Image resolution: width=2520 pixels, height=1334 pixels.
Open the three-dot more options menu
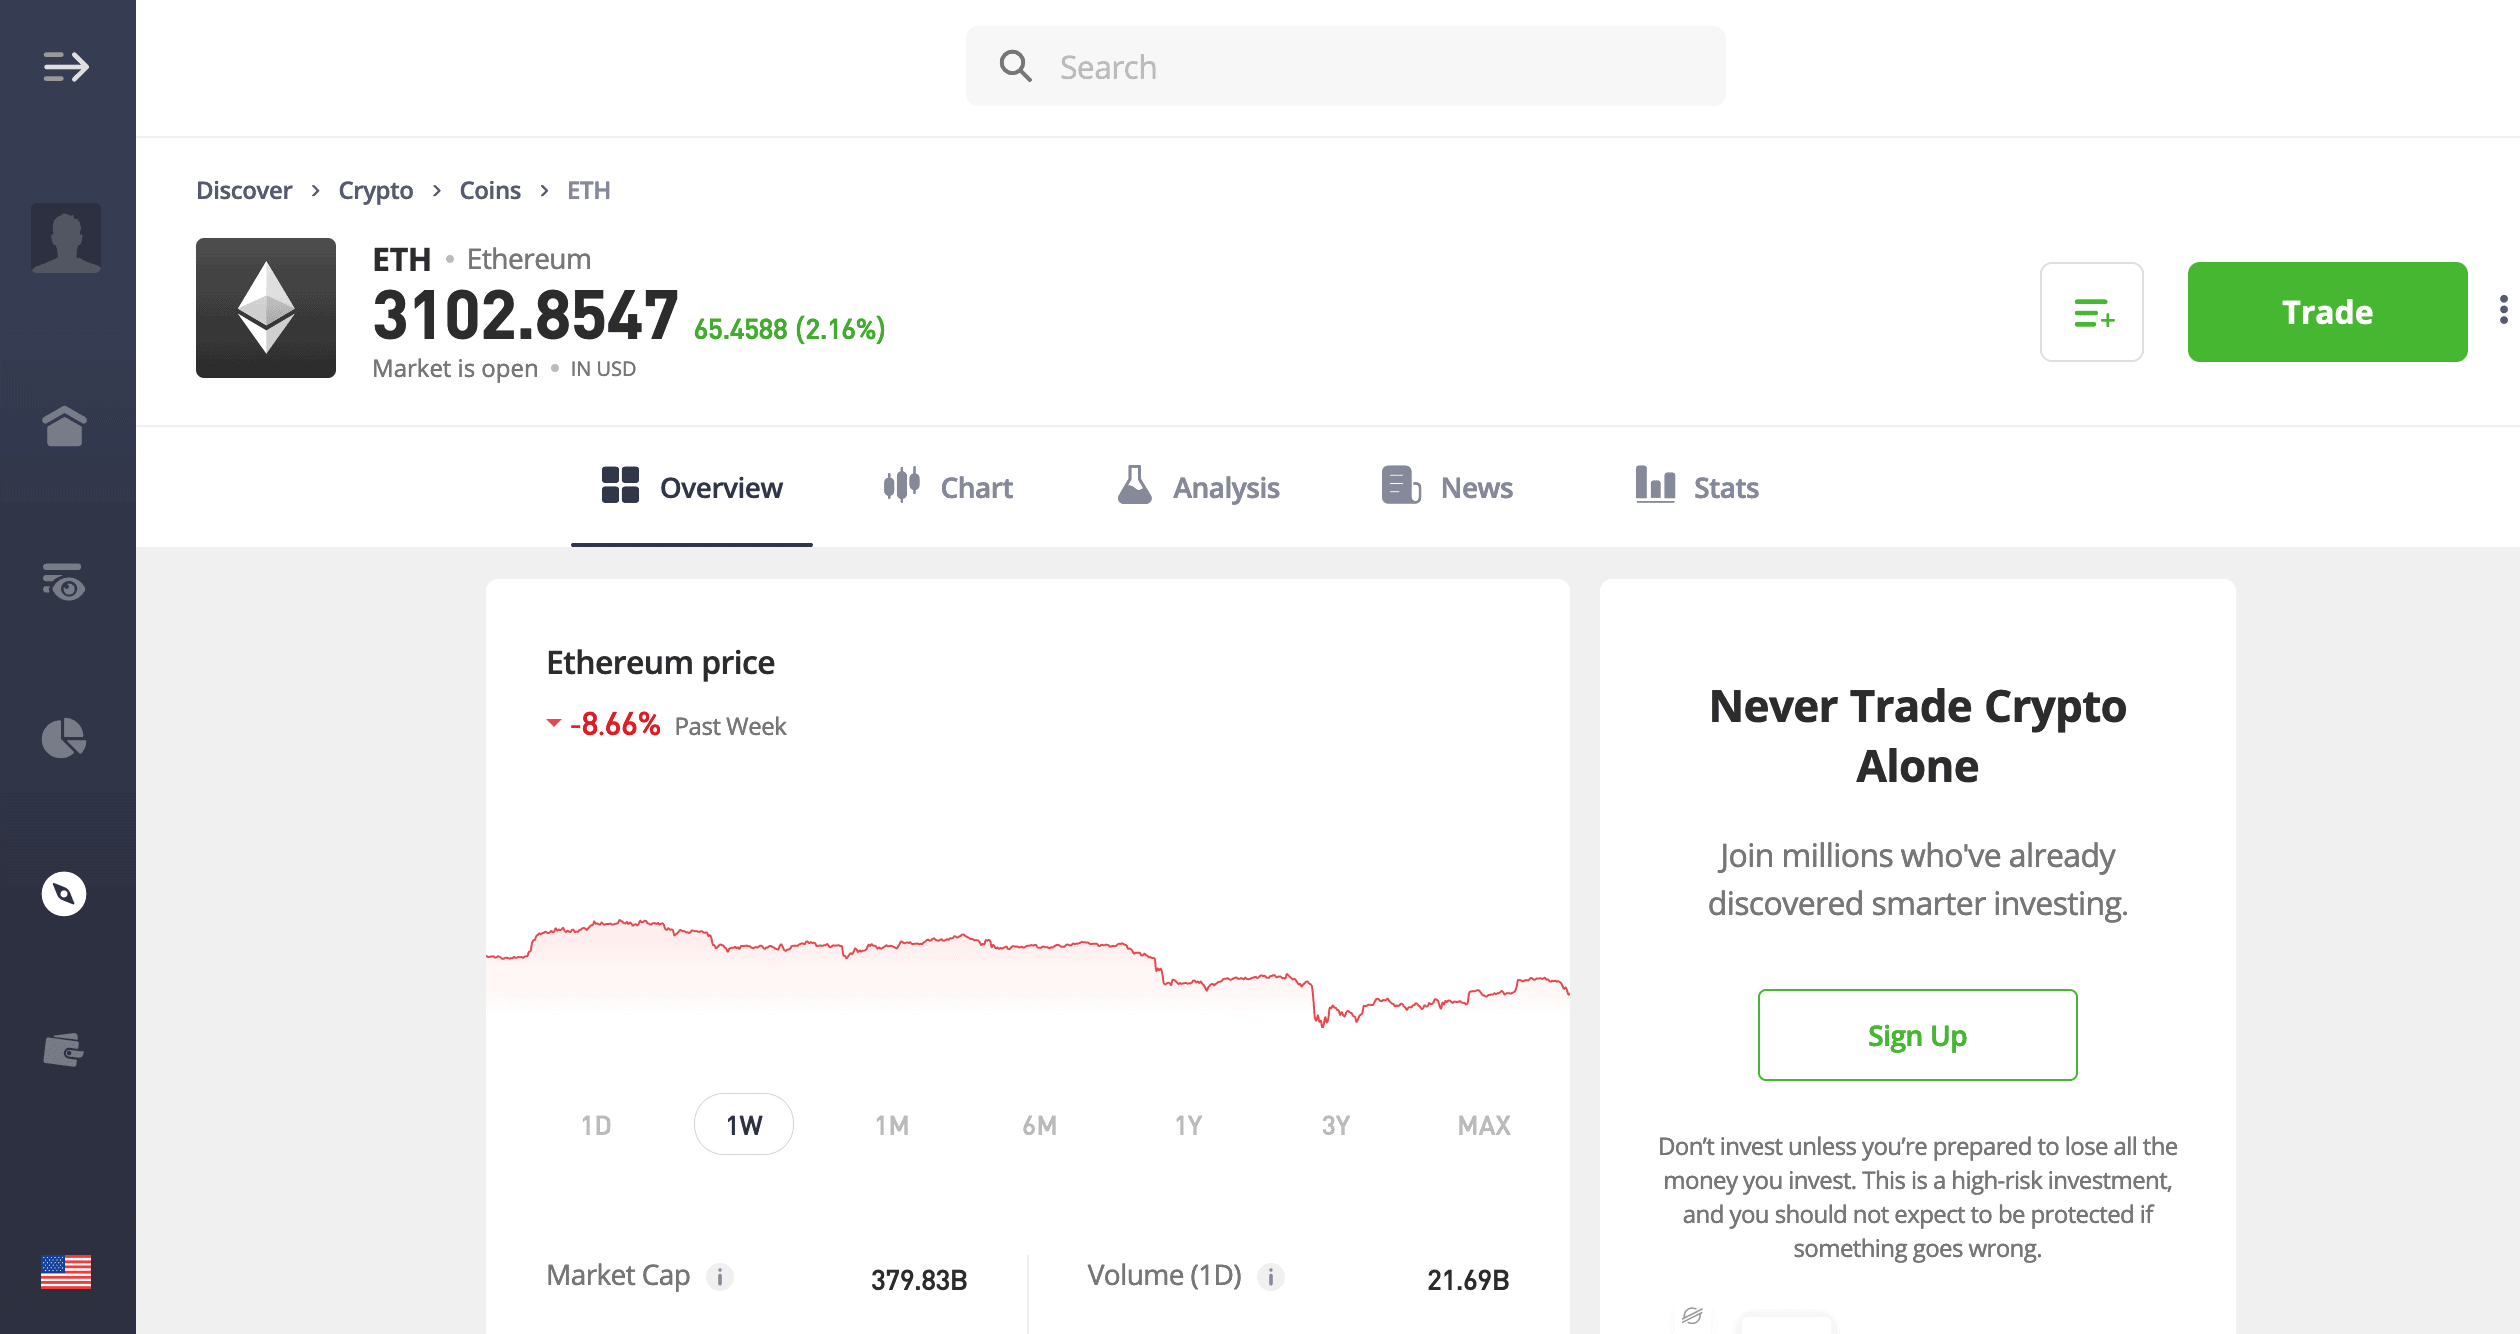click(2503, 310)
